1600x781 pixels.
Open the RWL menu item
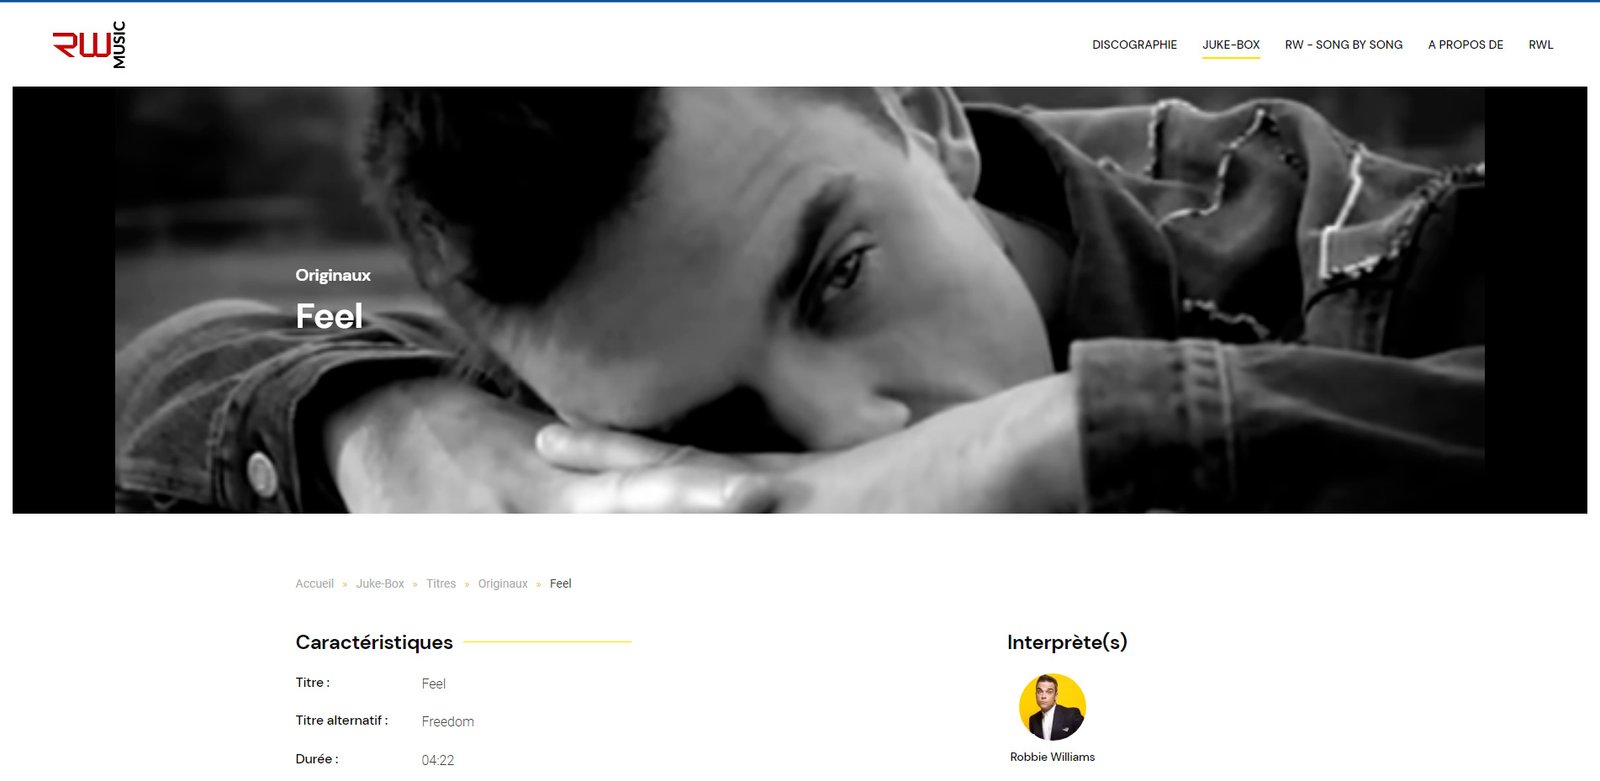click(1540, 45)
